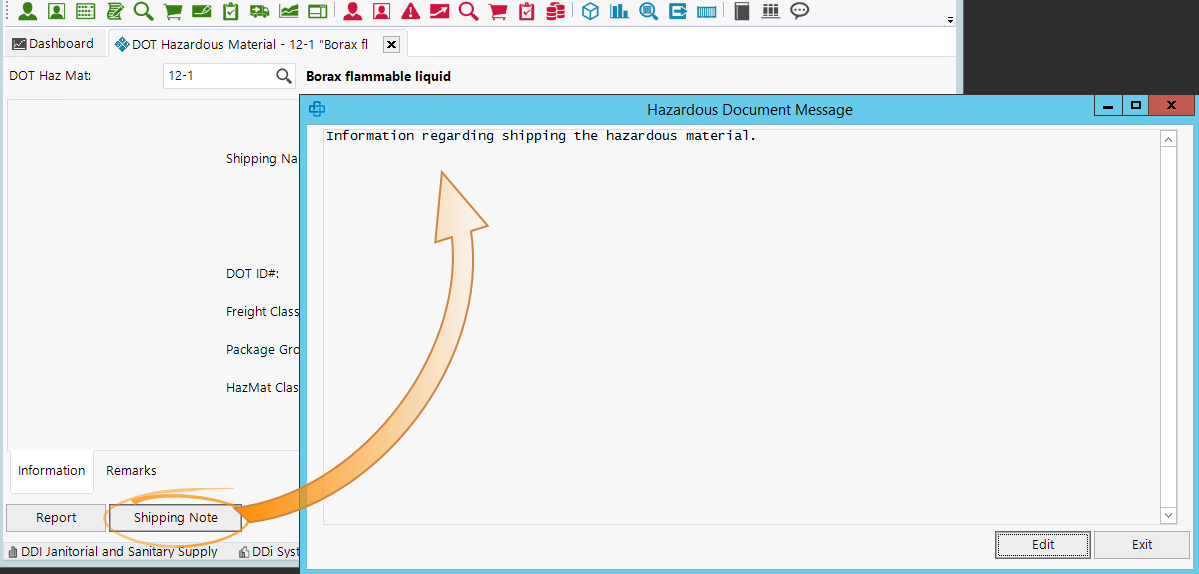Click the speech bubble chat icon

pyautogui.click(x=799, y=12)
